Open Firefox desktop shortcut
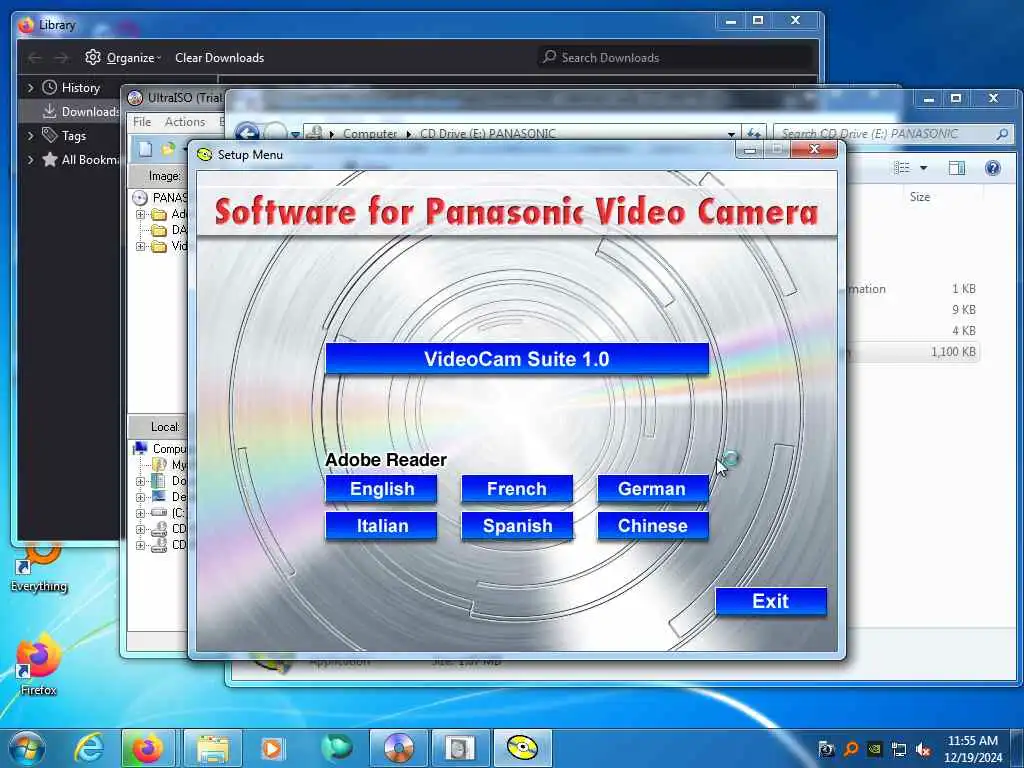Image resolution: width=1024 pixels, height=768 pixels. click(39, 665)
